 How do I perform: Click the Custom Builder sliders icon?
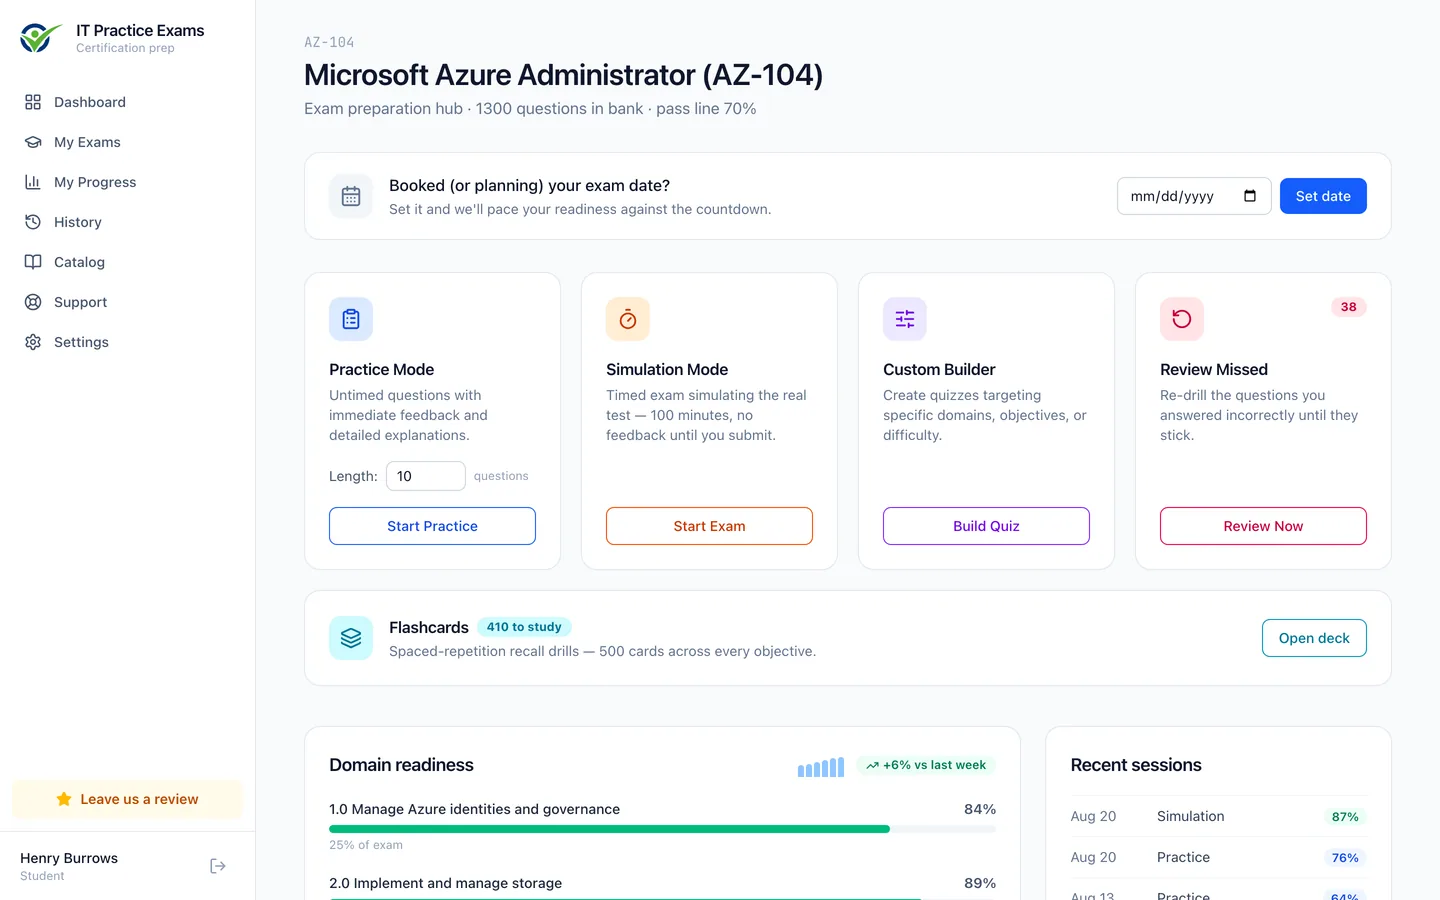[x=905, y=319]
